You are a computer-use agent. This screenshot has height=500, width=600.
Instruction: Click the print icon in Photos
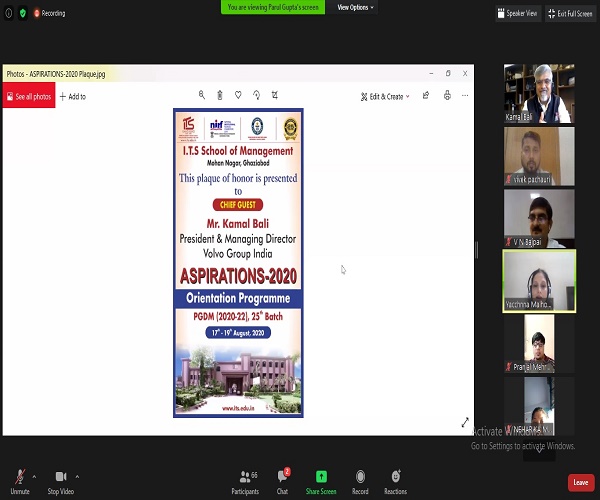click(x=447, y=95)
